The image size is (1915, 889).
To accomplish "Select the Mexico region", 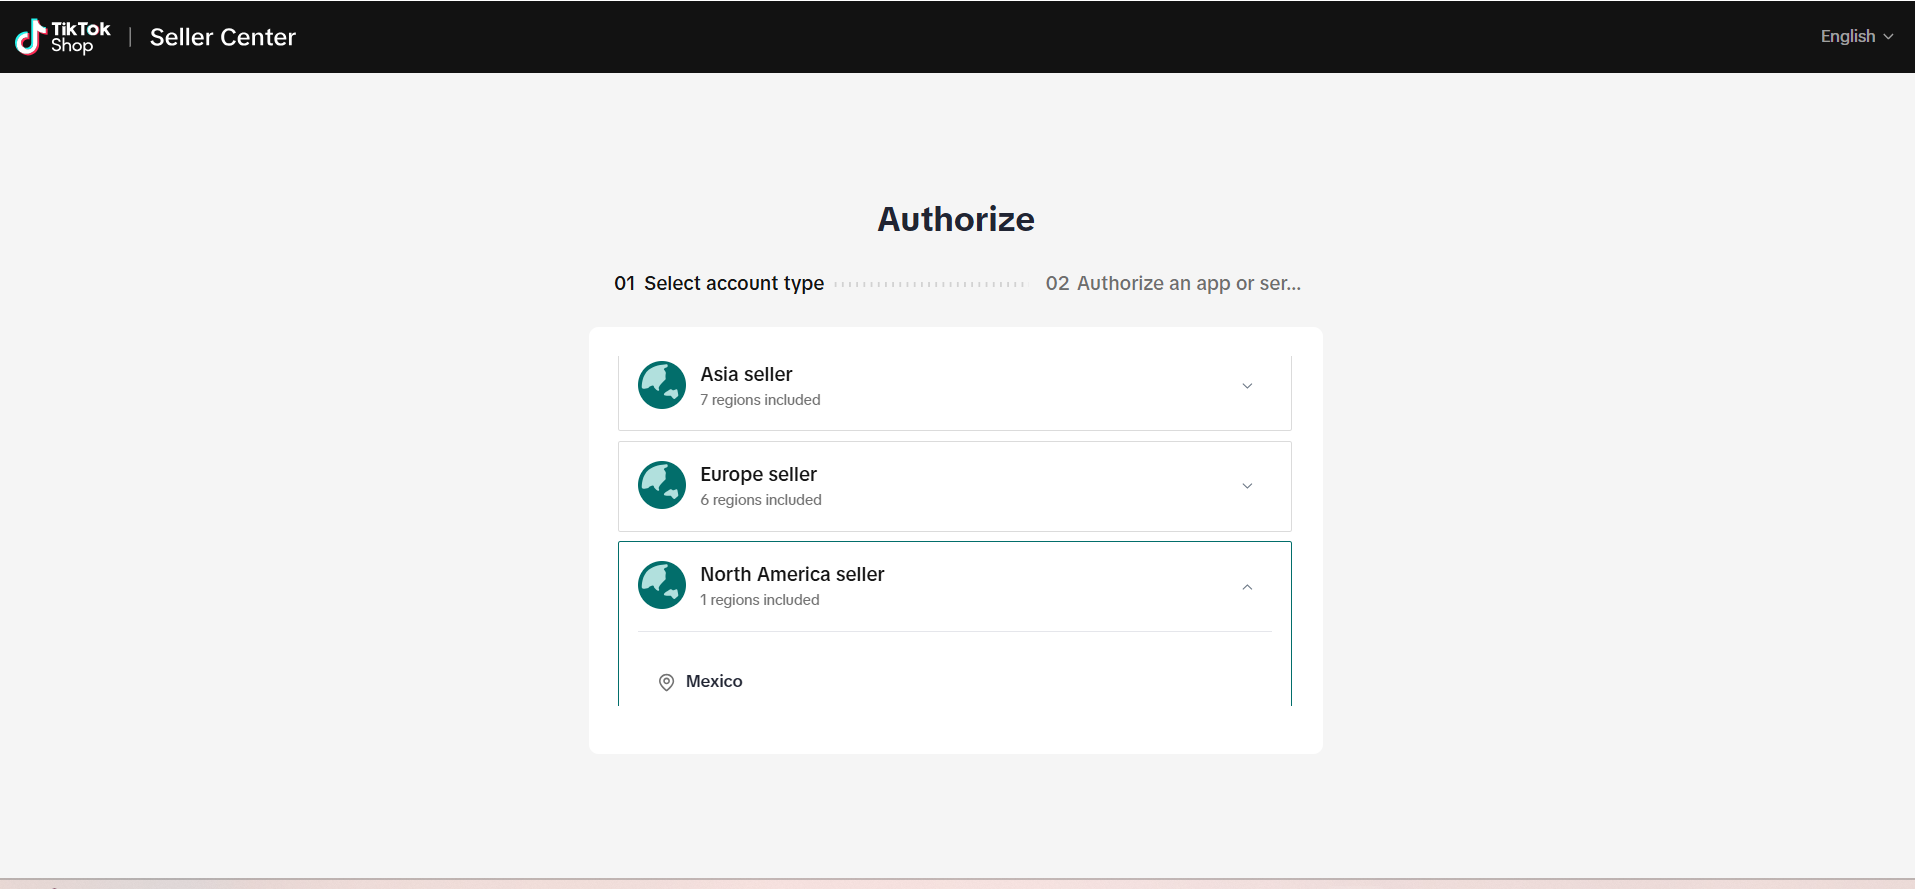I will pos(714,681).
